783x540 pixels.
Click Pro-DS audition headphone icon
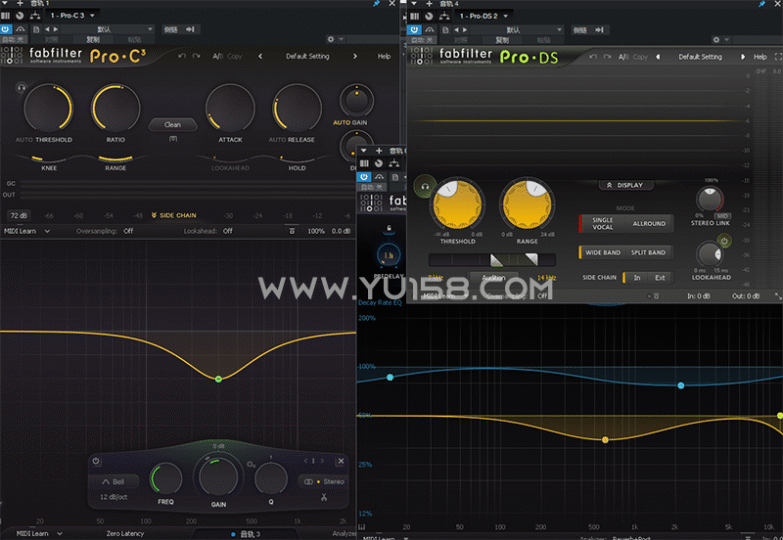[x=425, y=187]
